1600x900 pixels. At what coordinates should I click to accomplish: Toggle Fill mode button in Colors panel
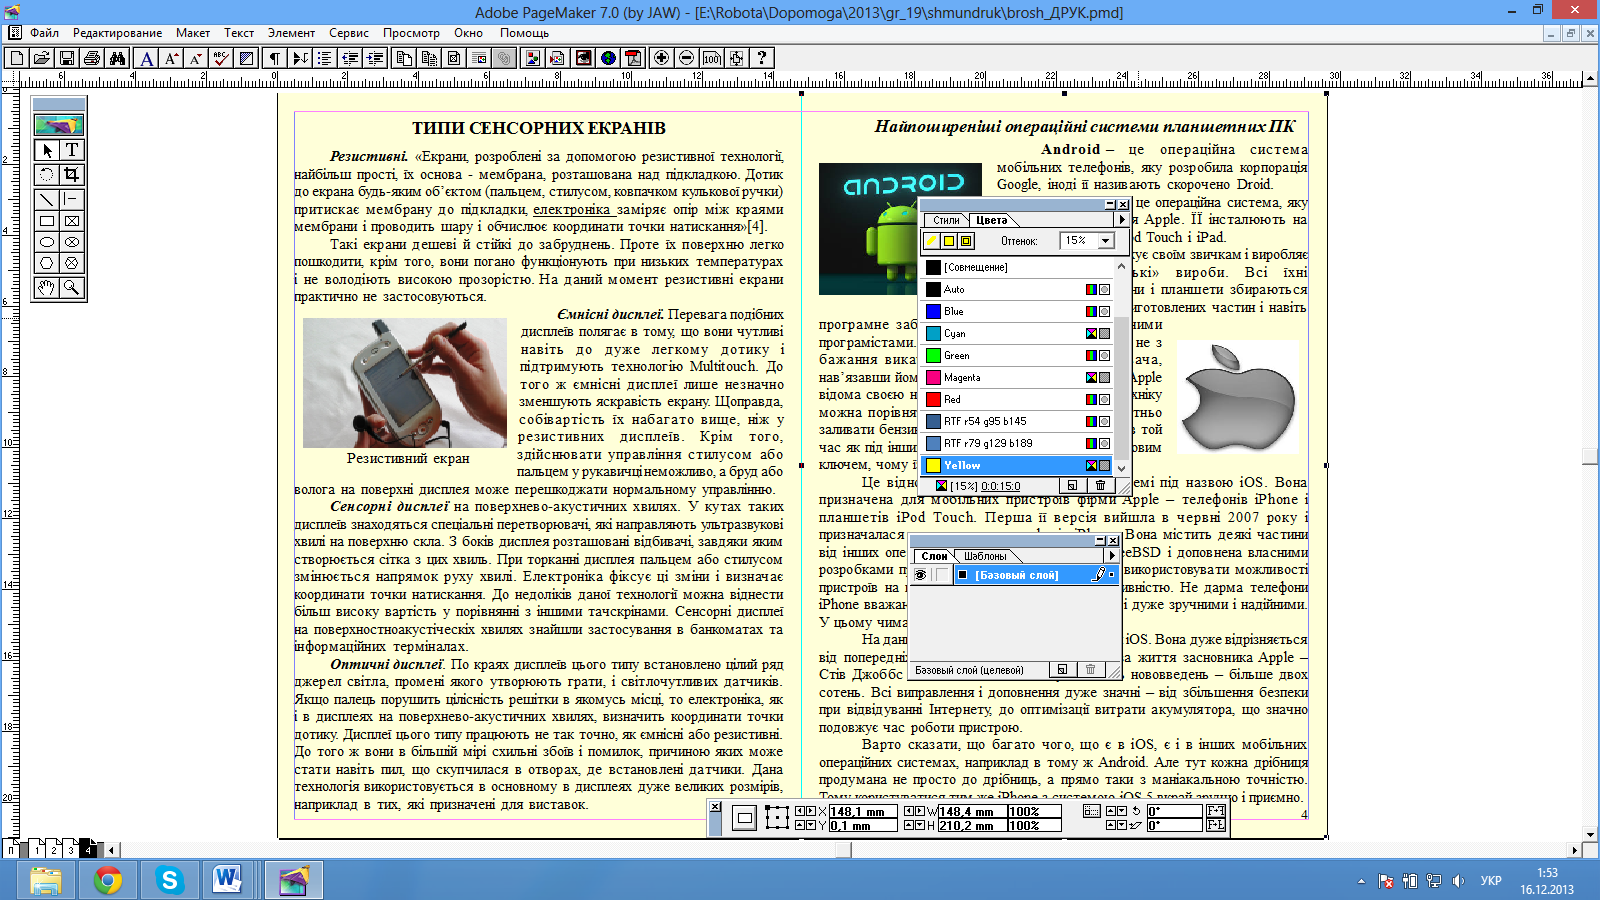(948, 241)
